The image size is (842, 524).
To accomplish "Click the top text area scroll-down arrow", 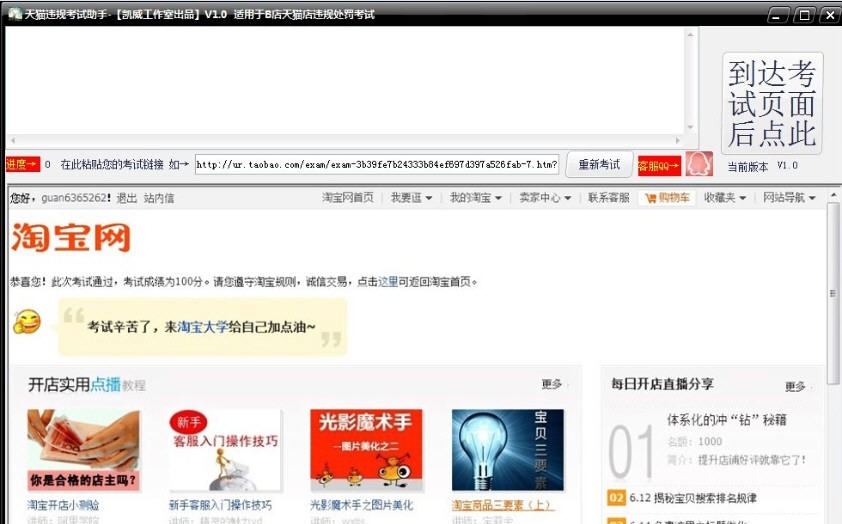I will pyautogui.click(x=691, y=127).
